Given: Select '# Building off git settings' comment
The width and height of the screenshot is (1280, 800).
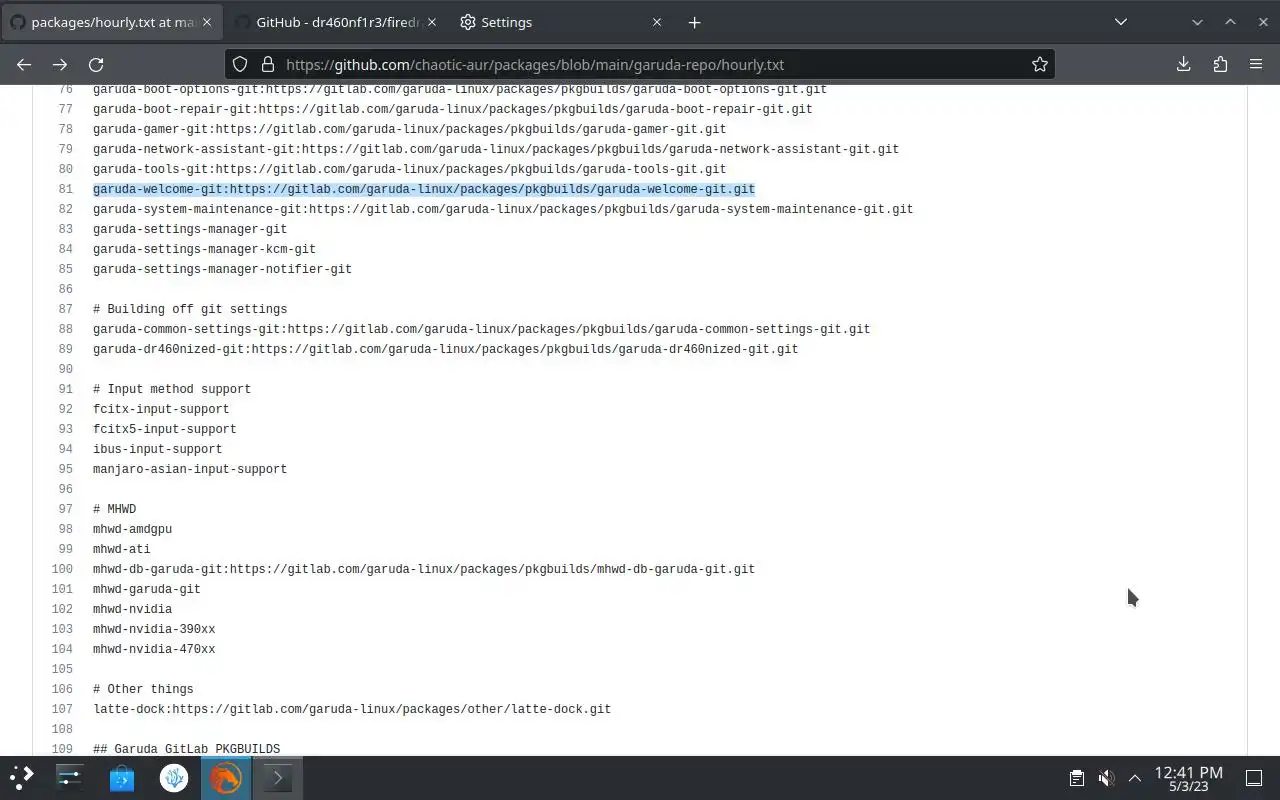Looking at the screenshot, I should [190, 309].
